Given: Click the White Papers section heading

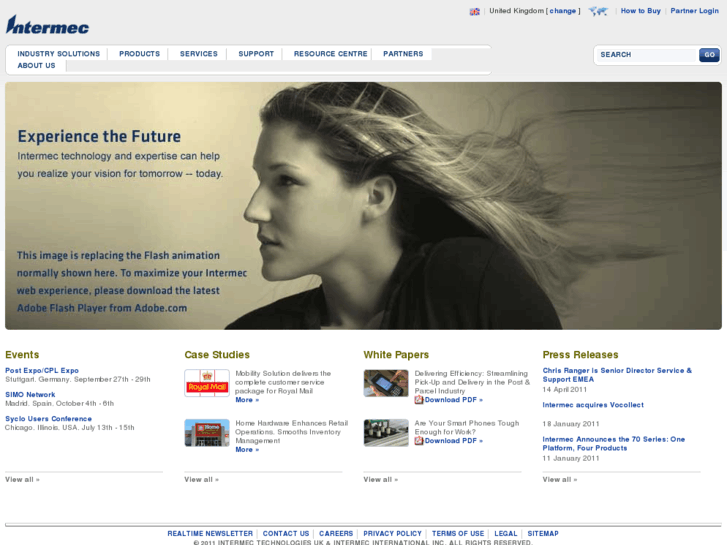Looking at the screenshot, I should pyautogui.click(x=396, y=355).
